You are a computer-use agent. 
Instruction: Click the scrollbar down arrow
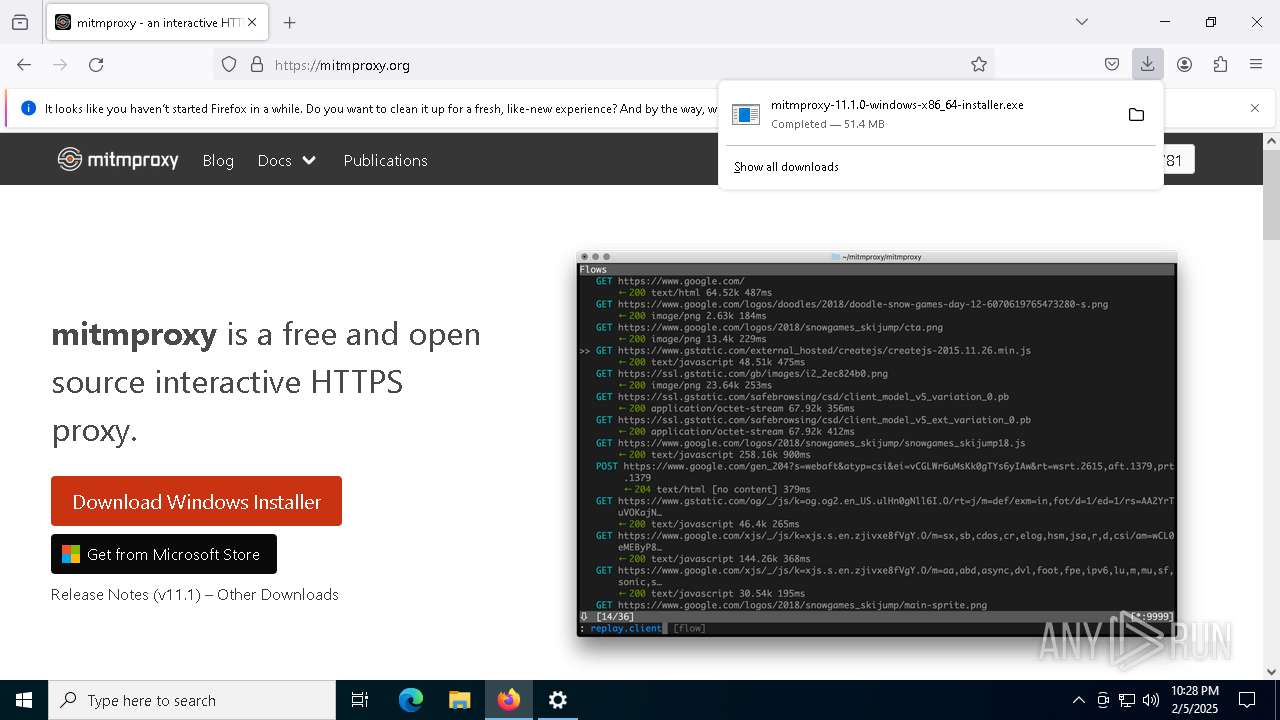[1271, 671]
